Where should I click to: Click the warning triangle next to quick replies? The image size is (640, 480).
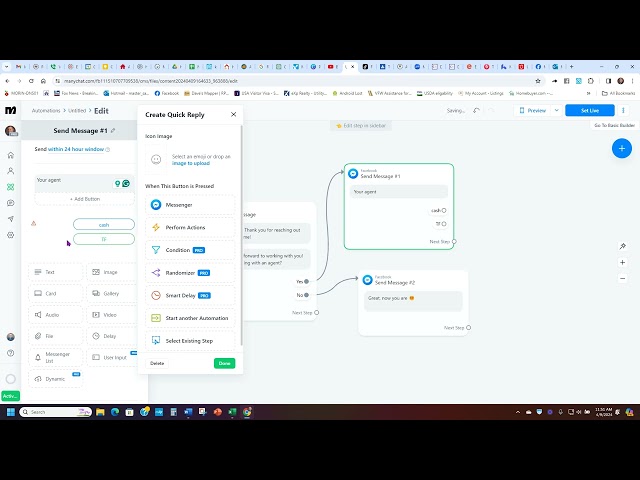coord(33,223)
